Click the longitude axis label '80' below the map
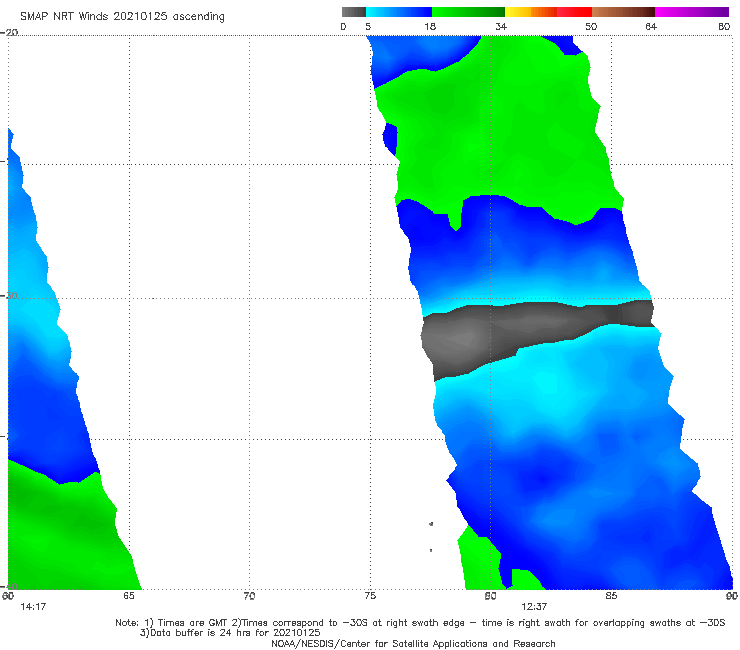The width and height of the screenshot is (740, 650). click(x=491, y=596)
